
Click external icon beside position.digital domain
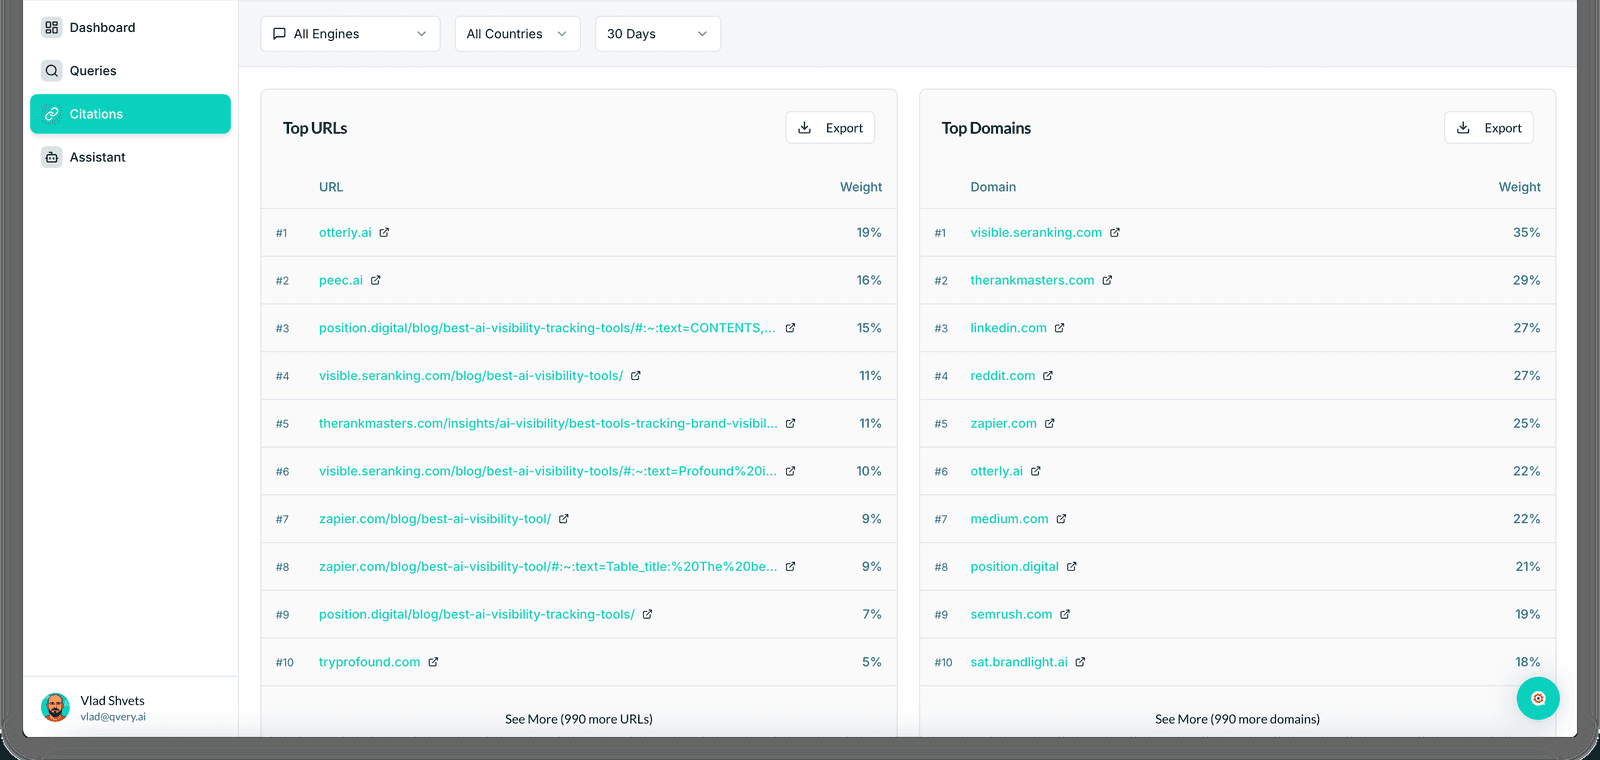[x=1072, y=566]
